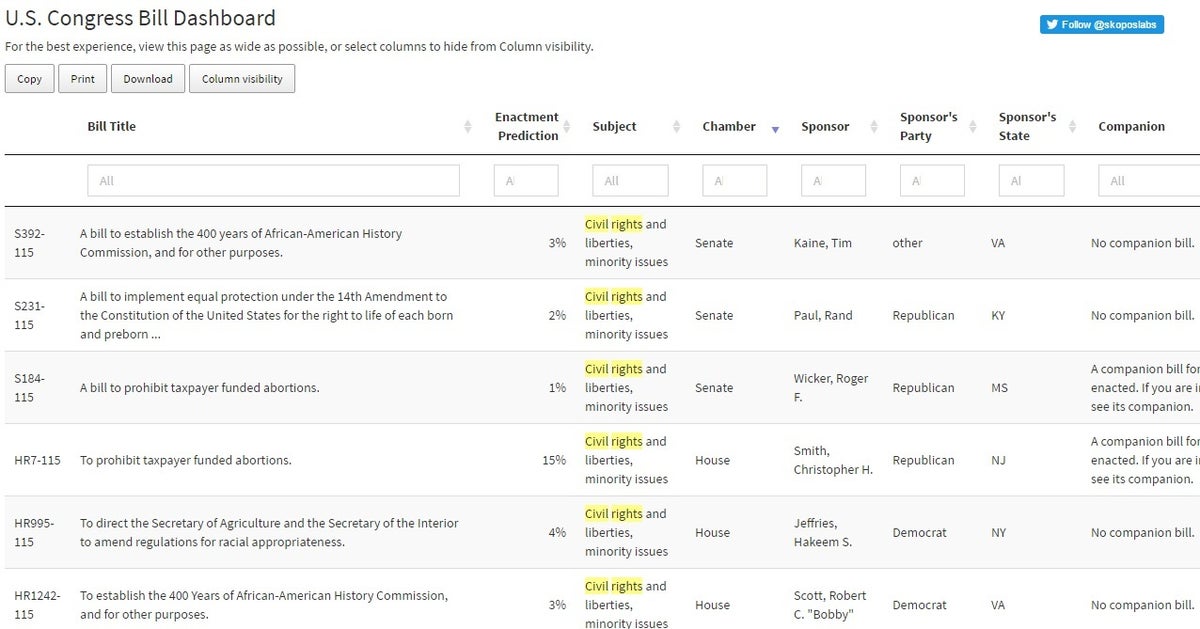This screenshot has width=1200, height=629.
Task: Select bill ID HR1242-115
Action: pos(37,605)
